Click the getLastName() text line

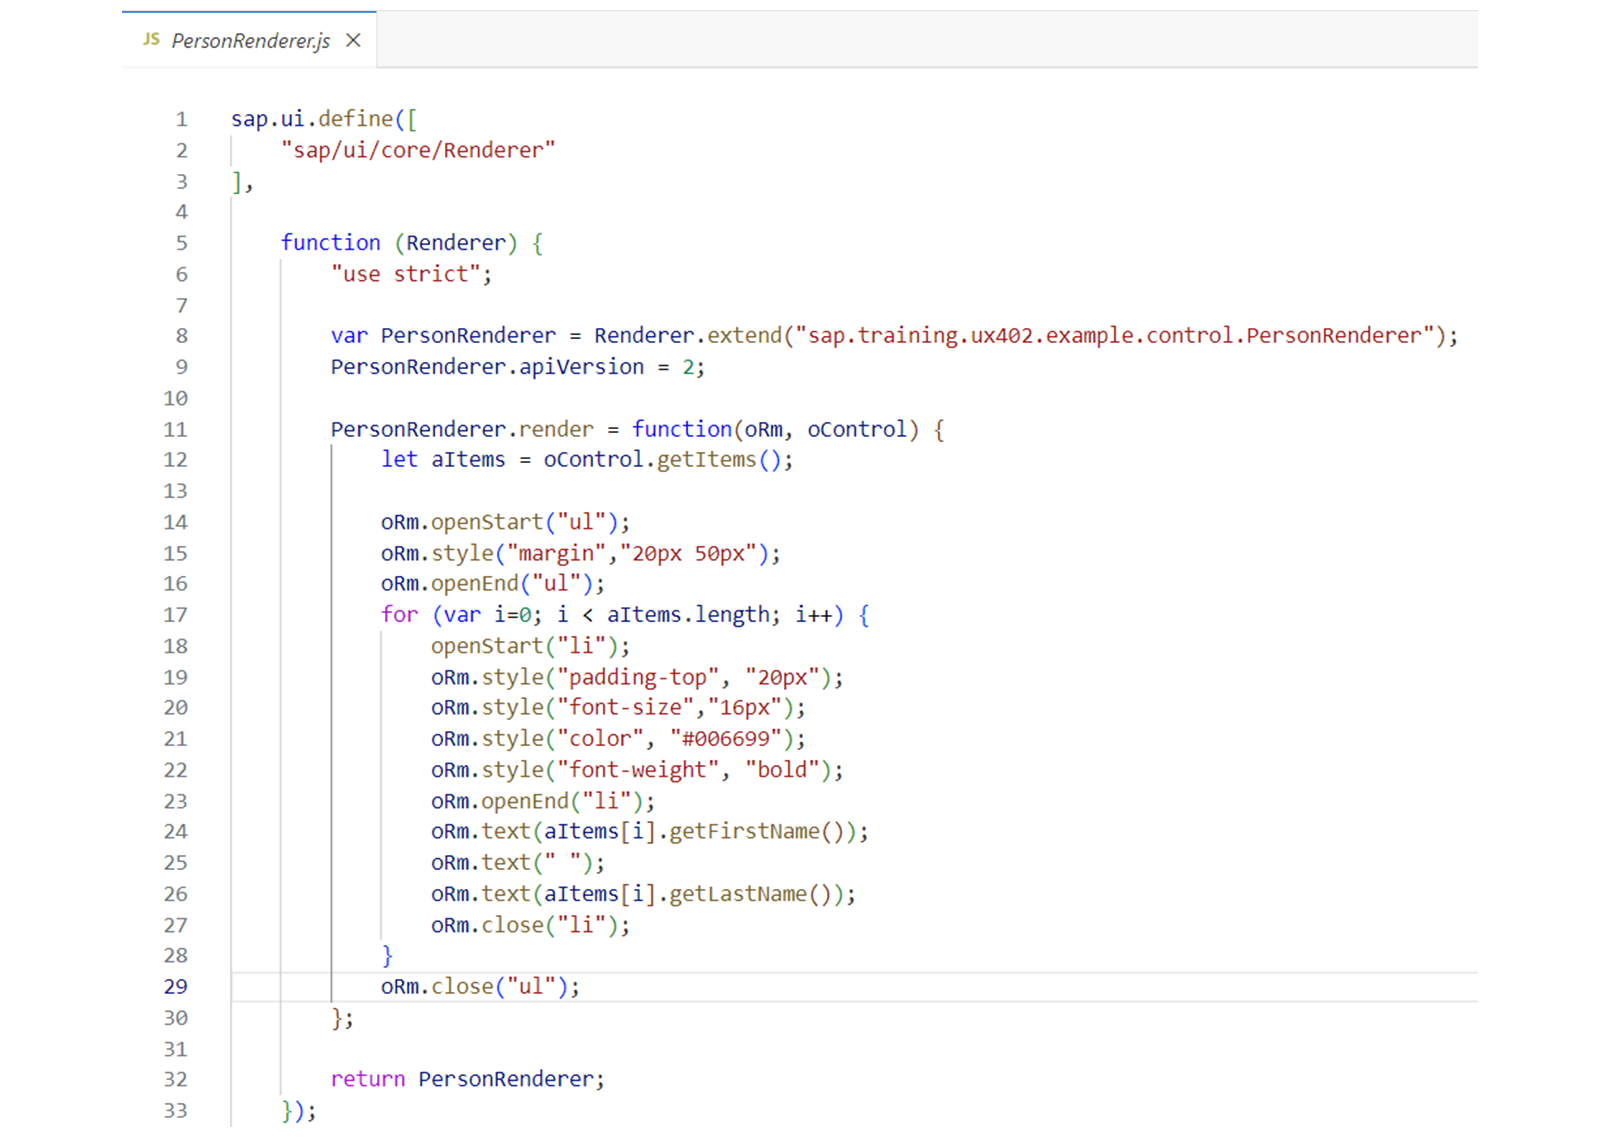(x=643, y=894)
